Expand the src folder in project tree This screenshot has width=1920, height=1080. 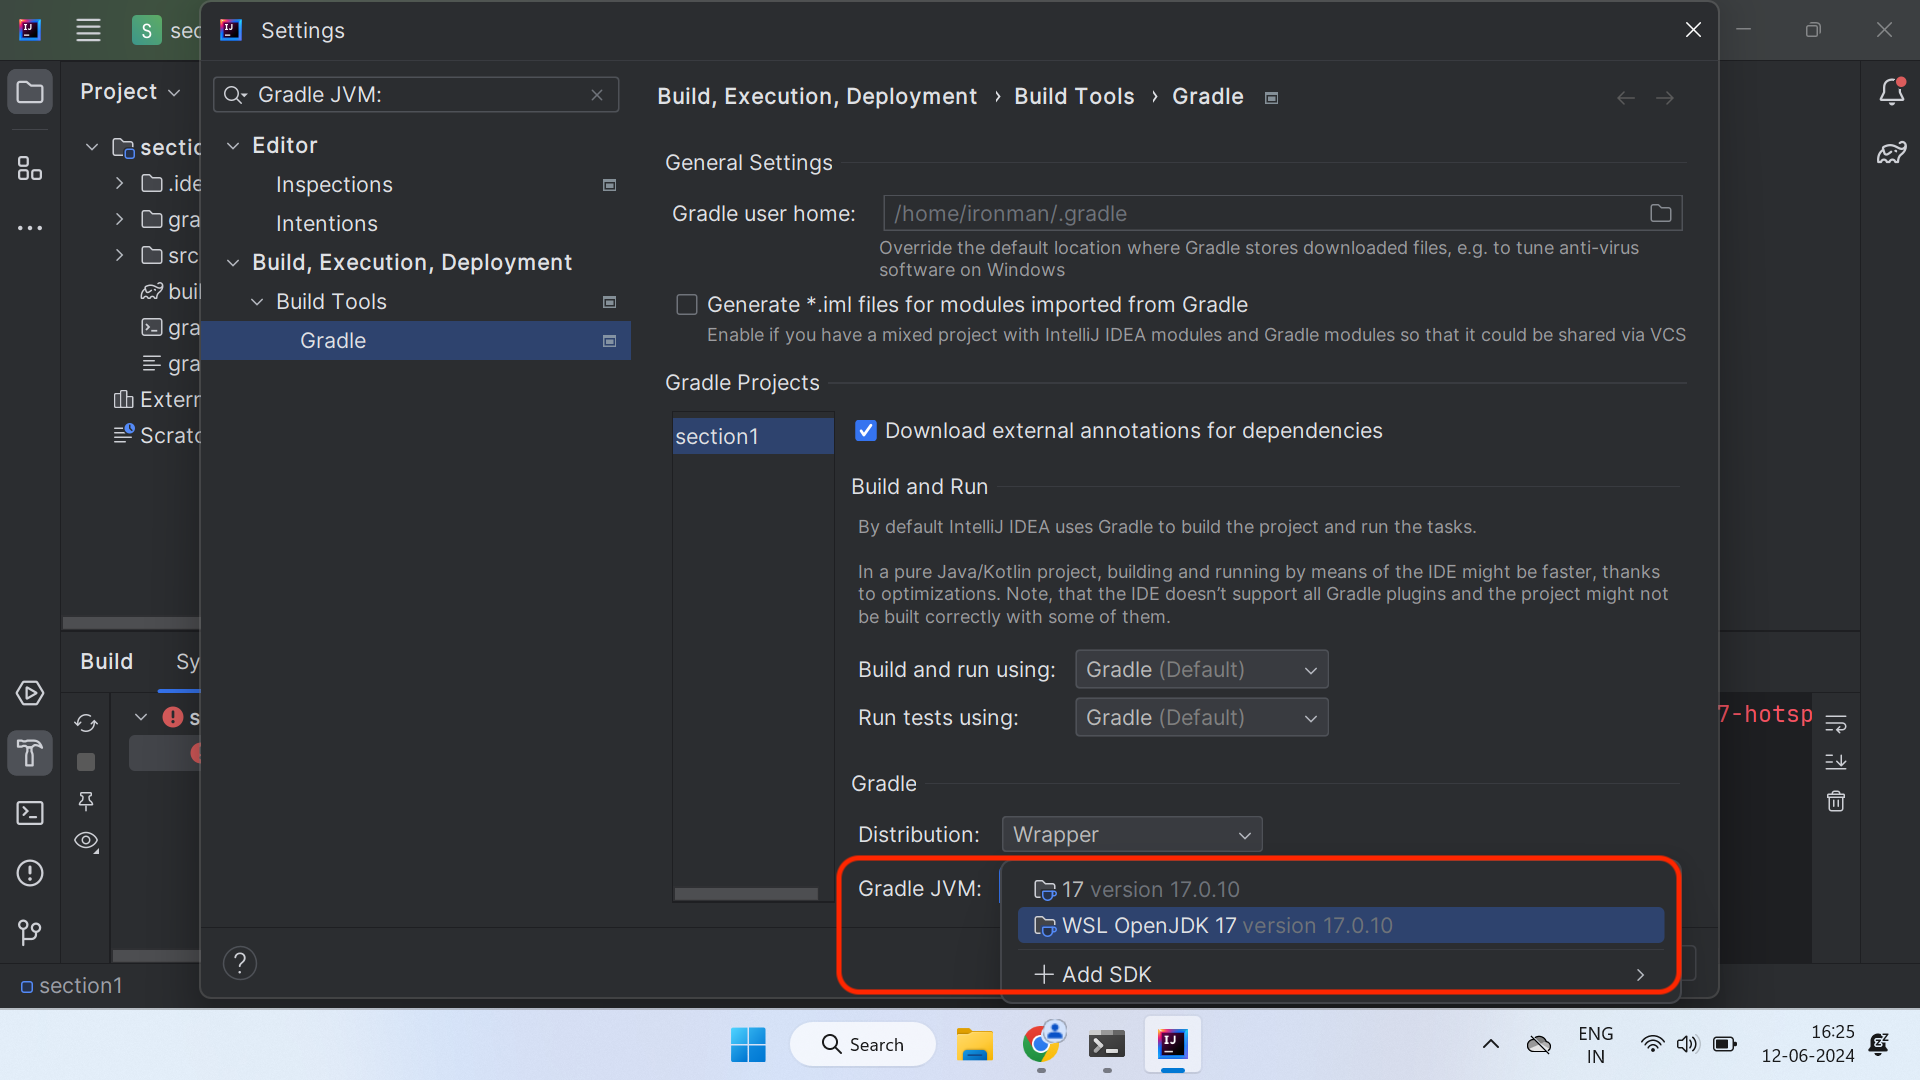click(x=119, y=256)
